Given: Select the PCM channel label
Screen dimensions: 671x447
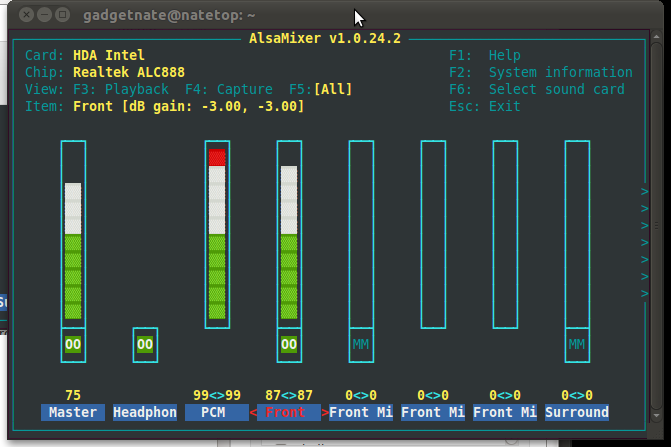Looking at the screenshot, I should pos(217,412).
